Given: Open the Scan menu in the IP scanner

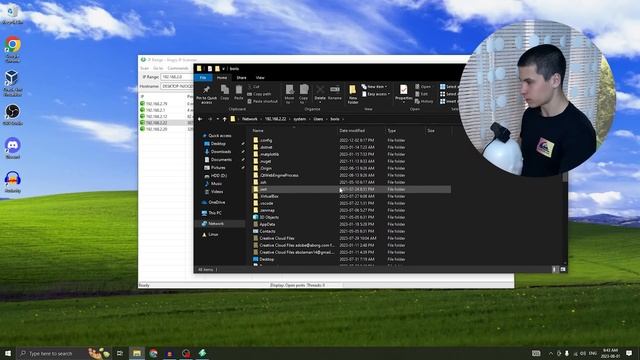Looking at the screenshot, I should 144,68.
